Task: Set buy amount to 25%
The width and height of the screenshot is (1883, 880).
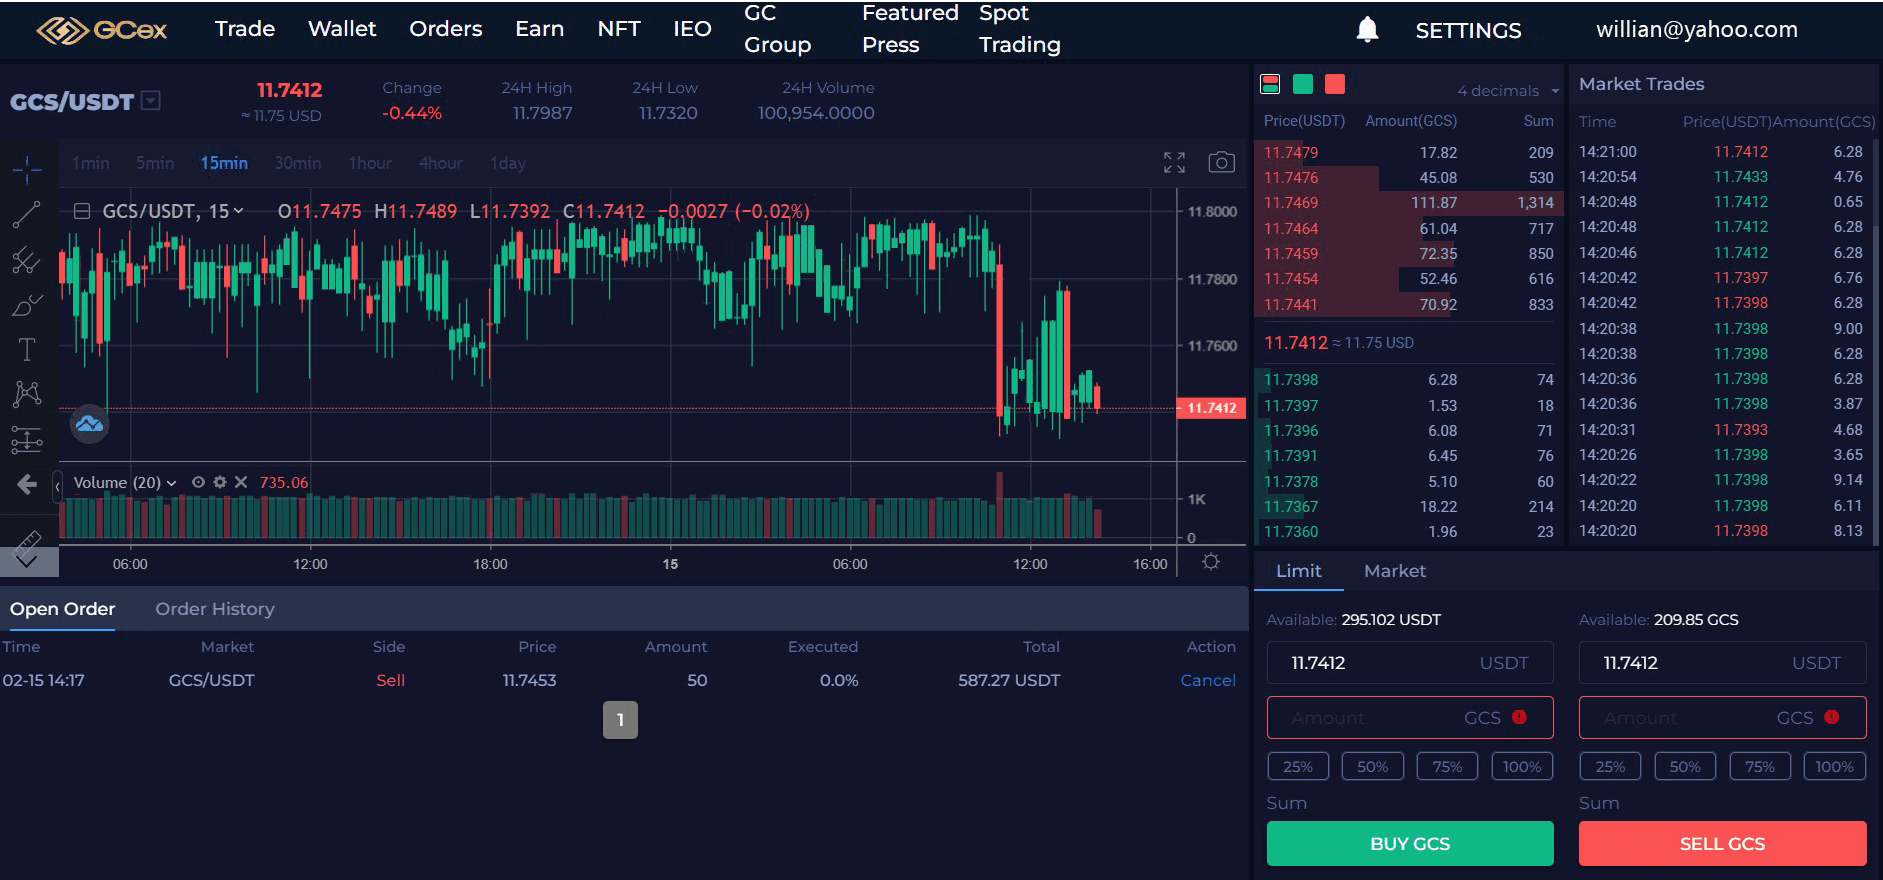Action: [x=1298, y=766]
